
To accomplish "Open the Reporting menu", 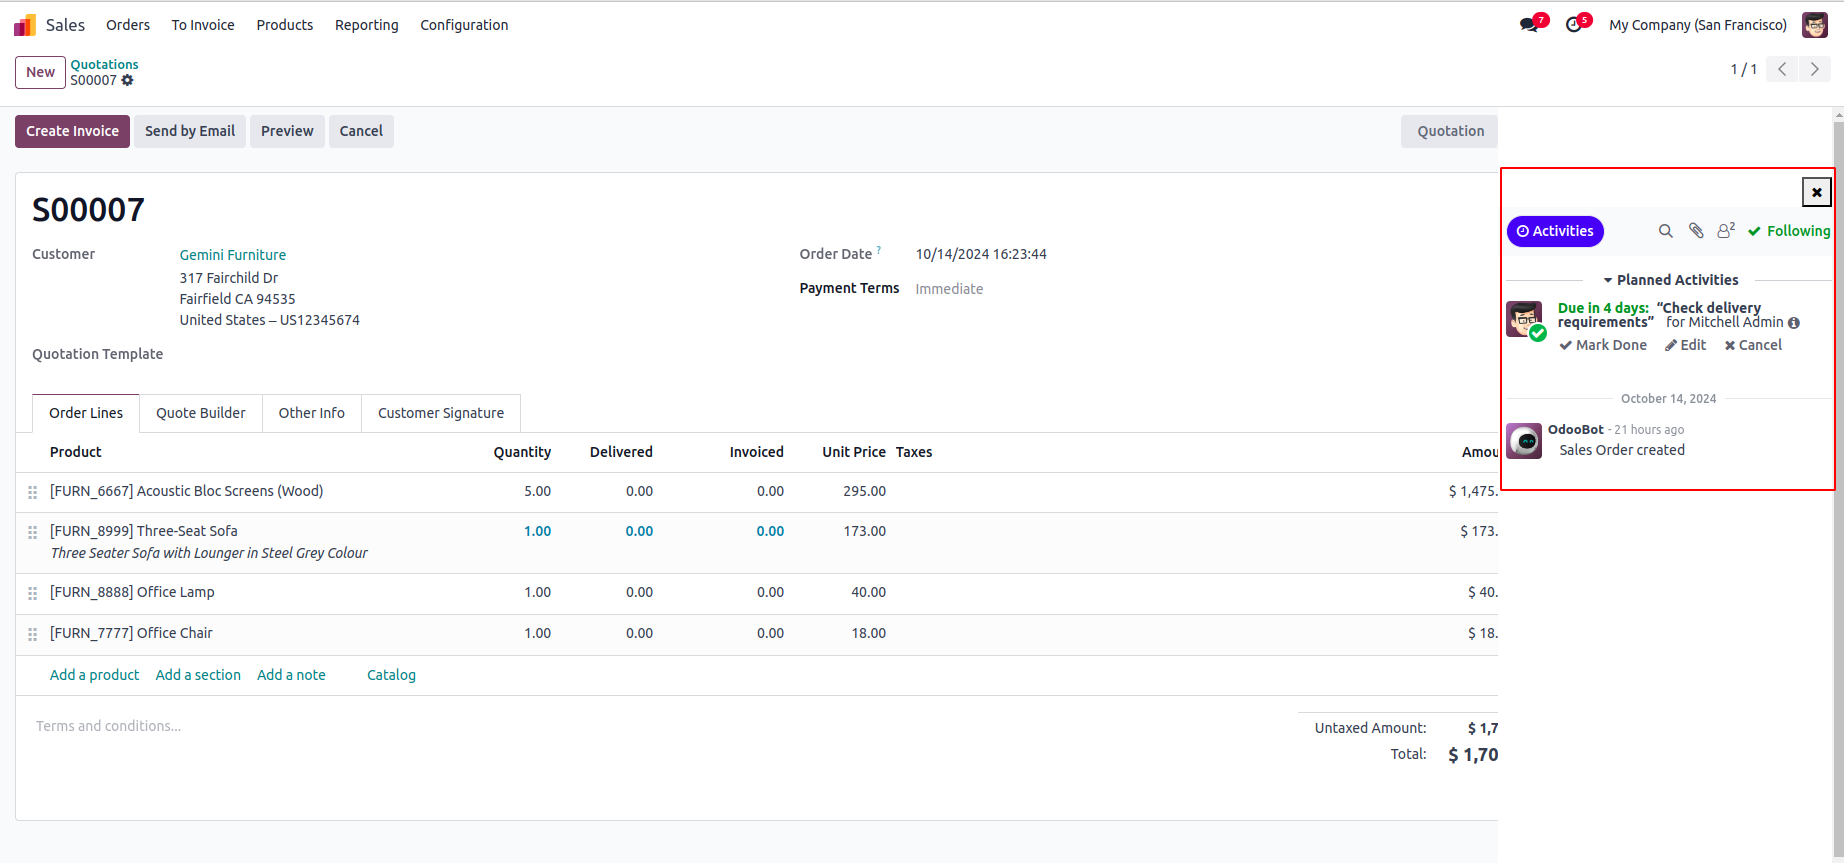I will pyautogui.click(x=366, y=25).
